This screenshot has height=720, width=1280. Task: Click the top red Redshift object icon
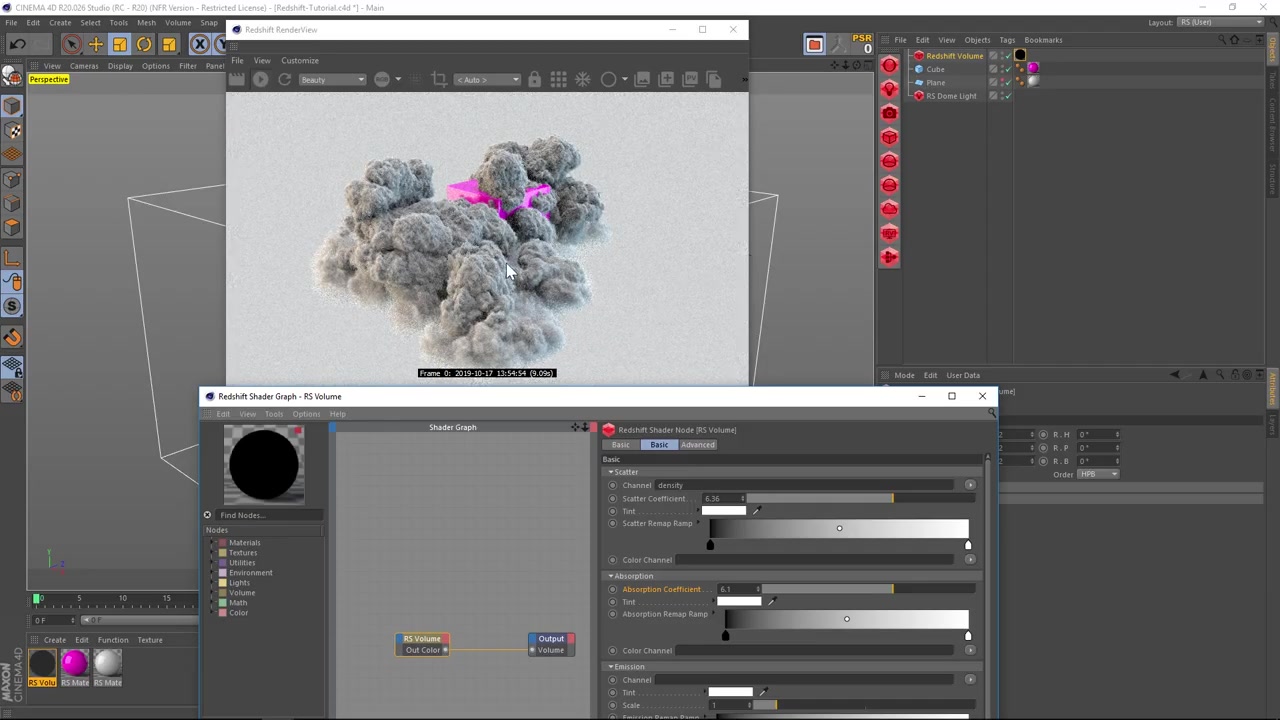(x=889, y=66)
